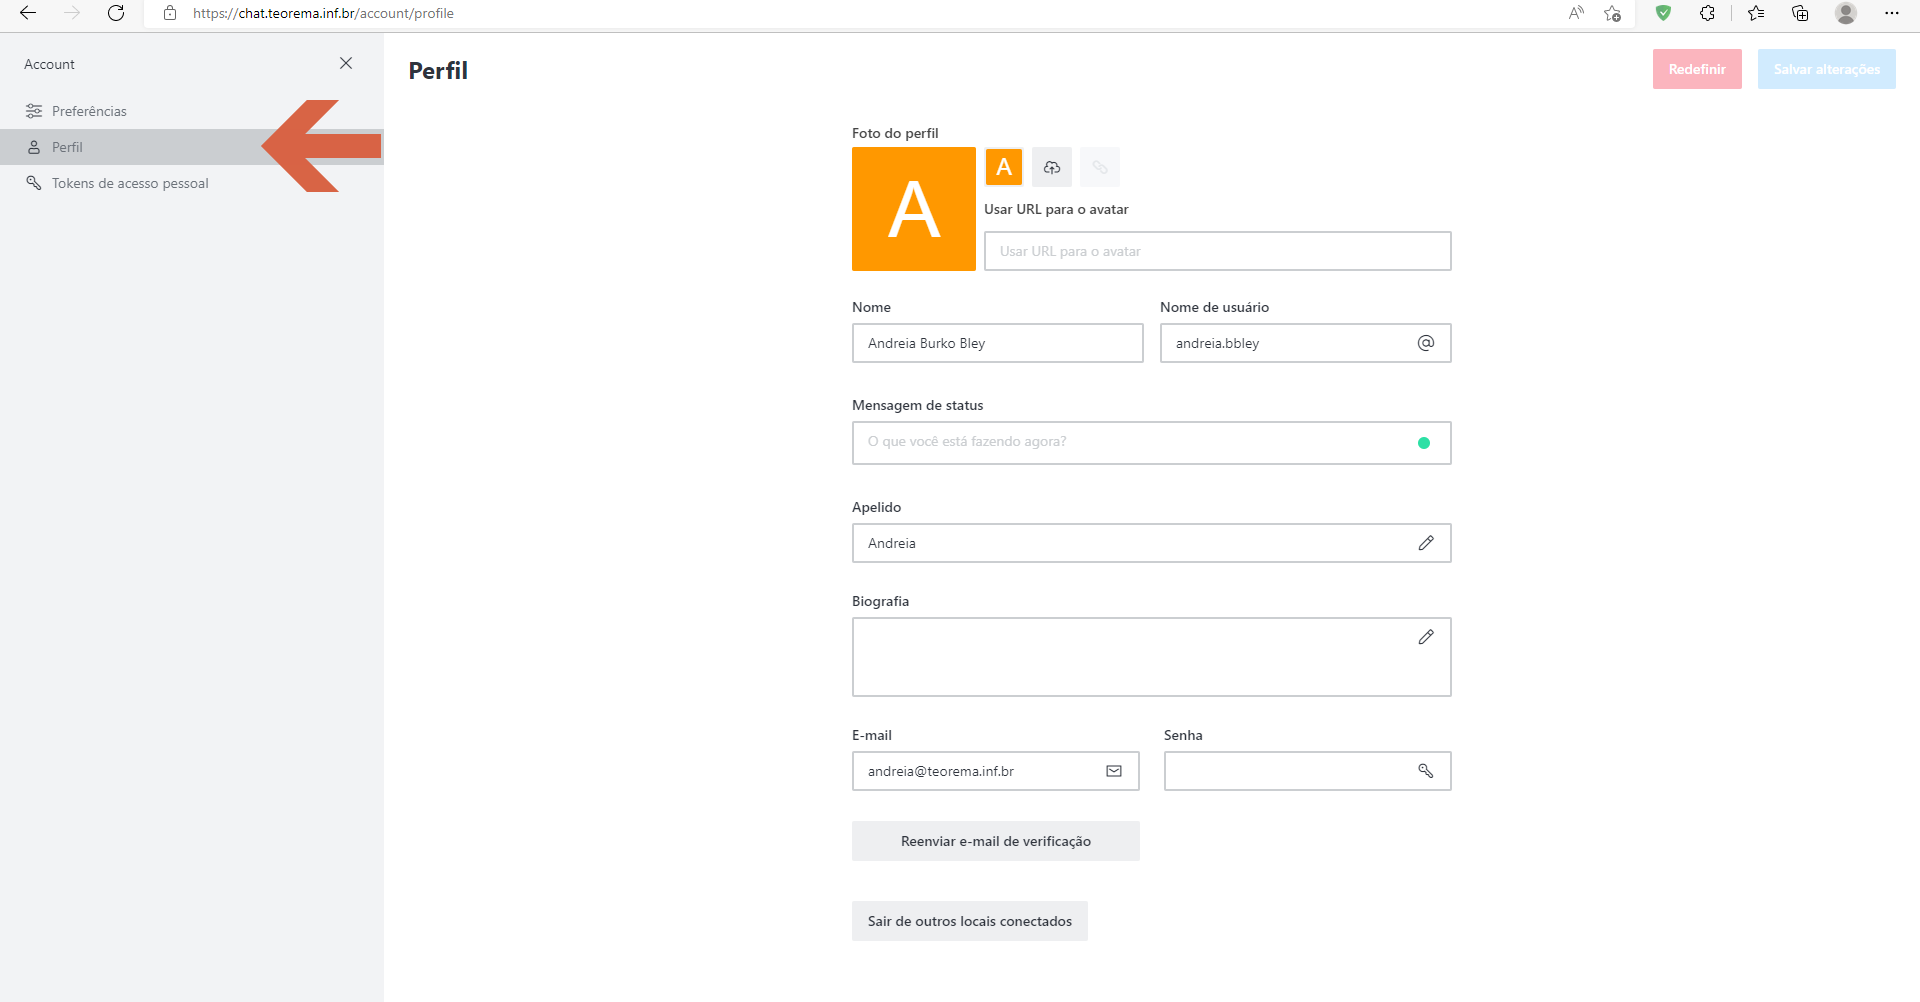The width and height of the screenshot is (1920, 1002).
Task: Open the Favorites list icon
Action: [x=1756, y=13]
